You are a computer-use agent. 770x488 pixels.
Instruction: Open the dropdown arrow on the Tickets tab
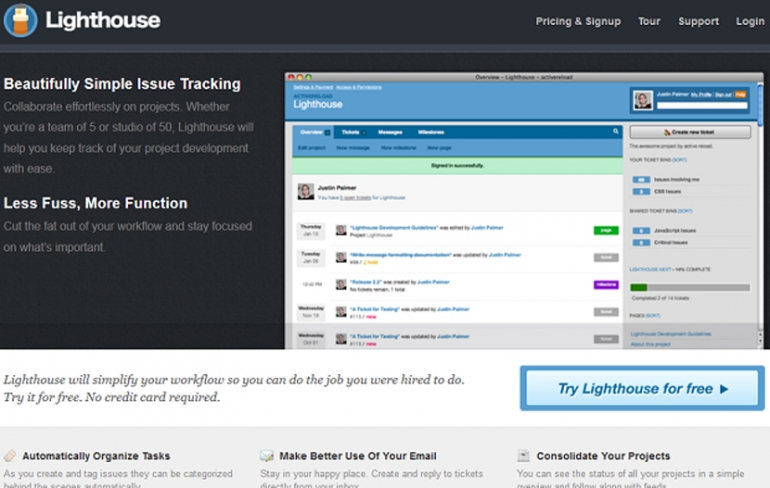364,133
